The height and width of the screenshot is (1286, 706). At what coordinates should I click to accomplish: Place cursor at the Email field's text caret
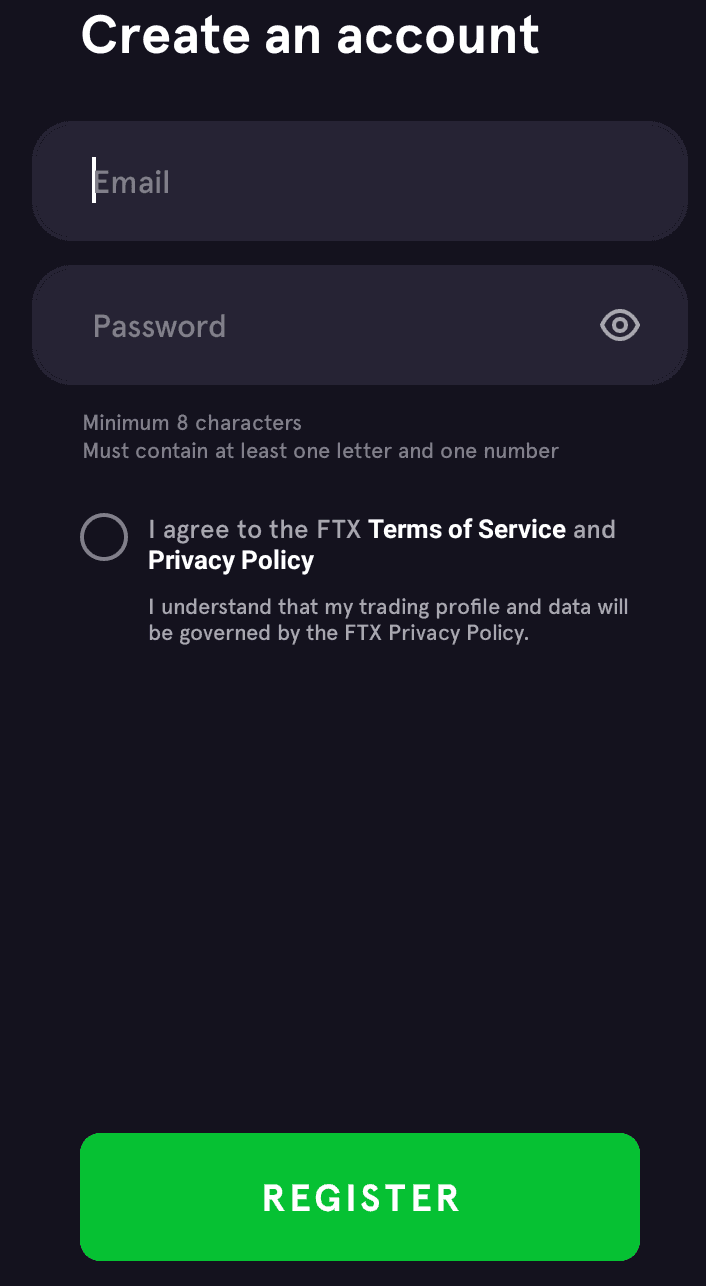(x=94, y=181)
